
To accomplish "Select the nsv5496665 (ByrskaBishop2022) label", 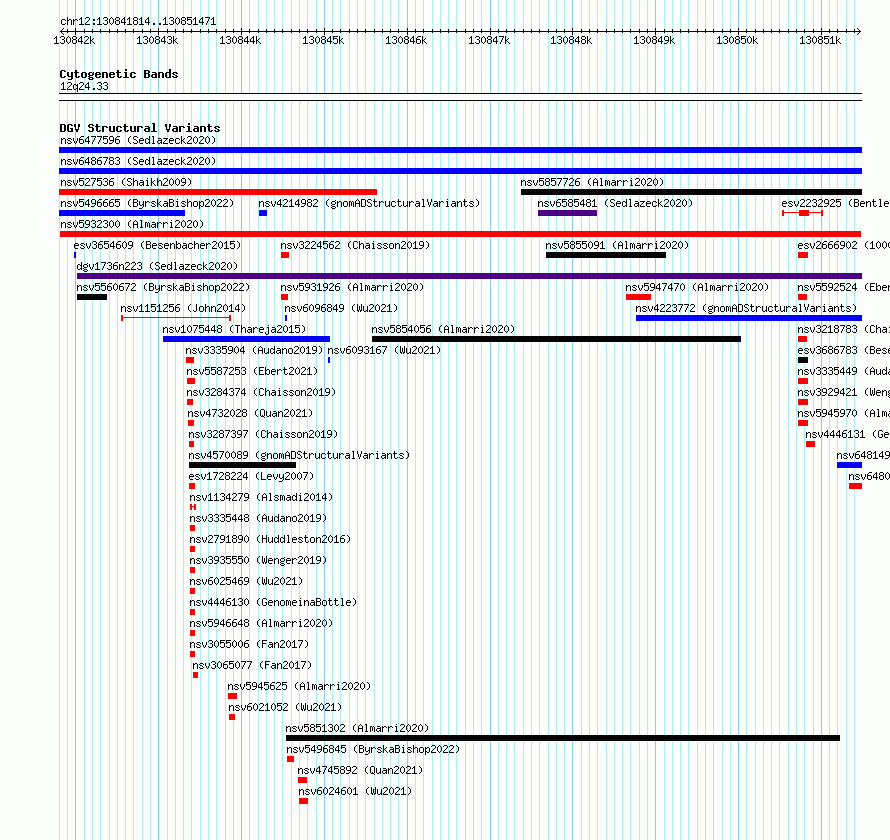I will click(x=147, y=203).
